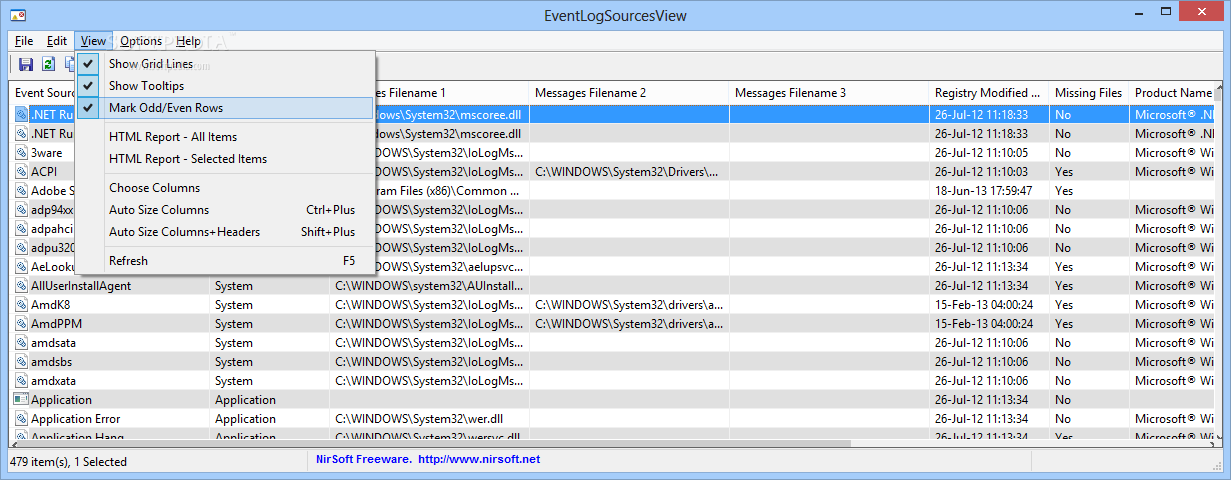1231x480 pixels.
Task: Click the "Yes" Missing Files cell in the ACPI row
Action: [1064, 172]
